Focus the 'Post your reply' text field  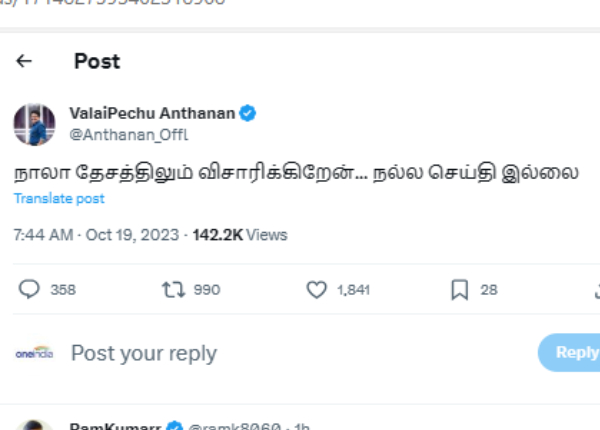pos(143,353)
